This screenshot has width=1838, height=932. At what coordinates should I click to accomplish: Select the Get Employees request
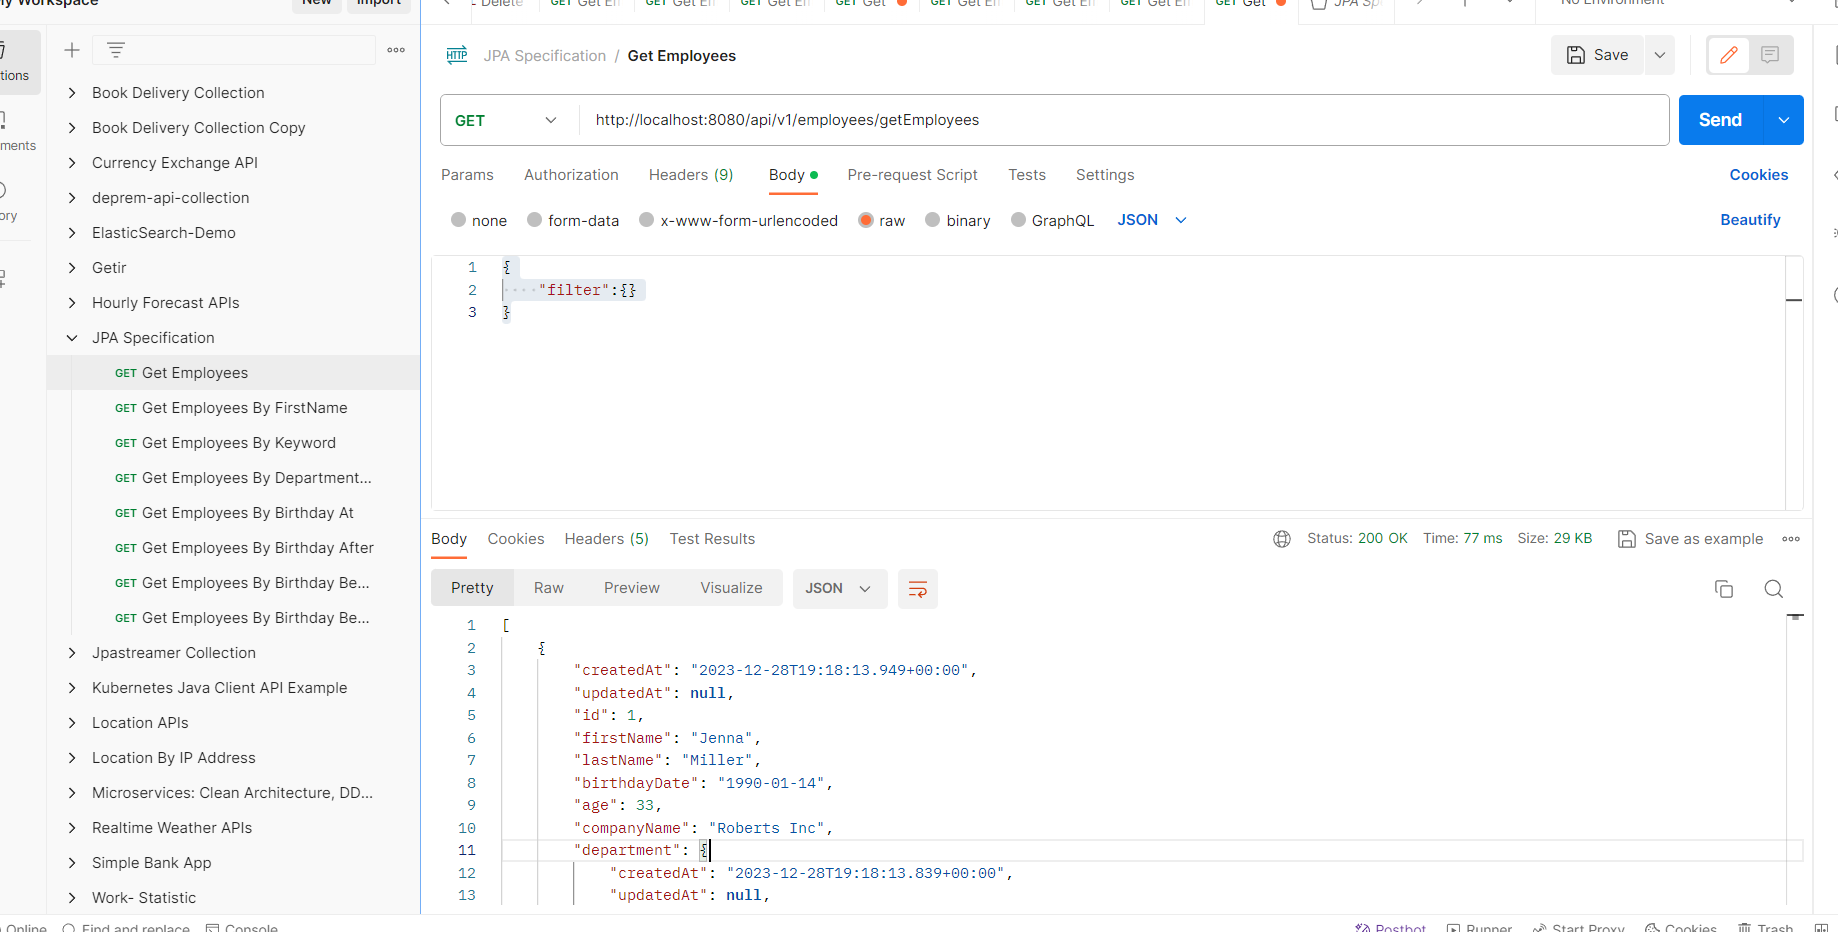(x=234, y=373)
